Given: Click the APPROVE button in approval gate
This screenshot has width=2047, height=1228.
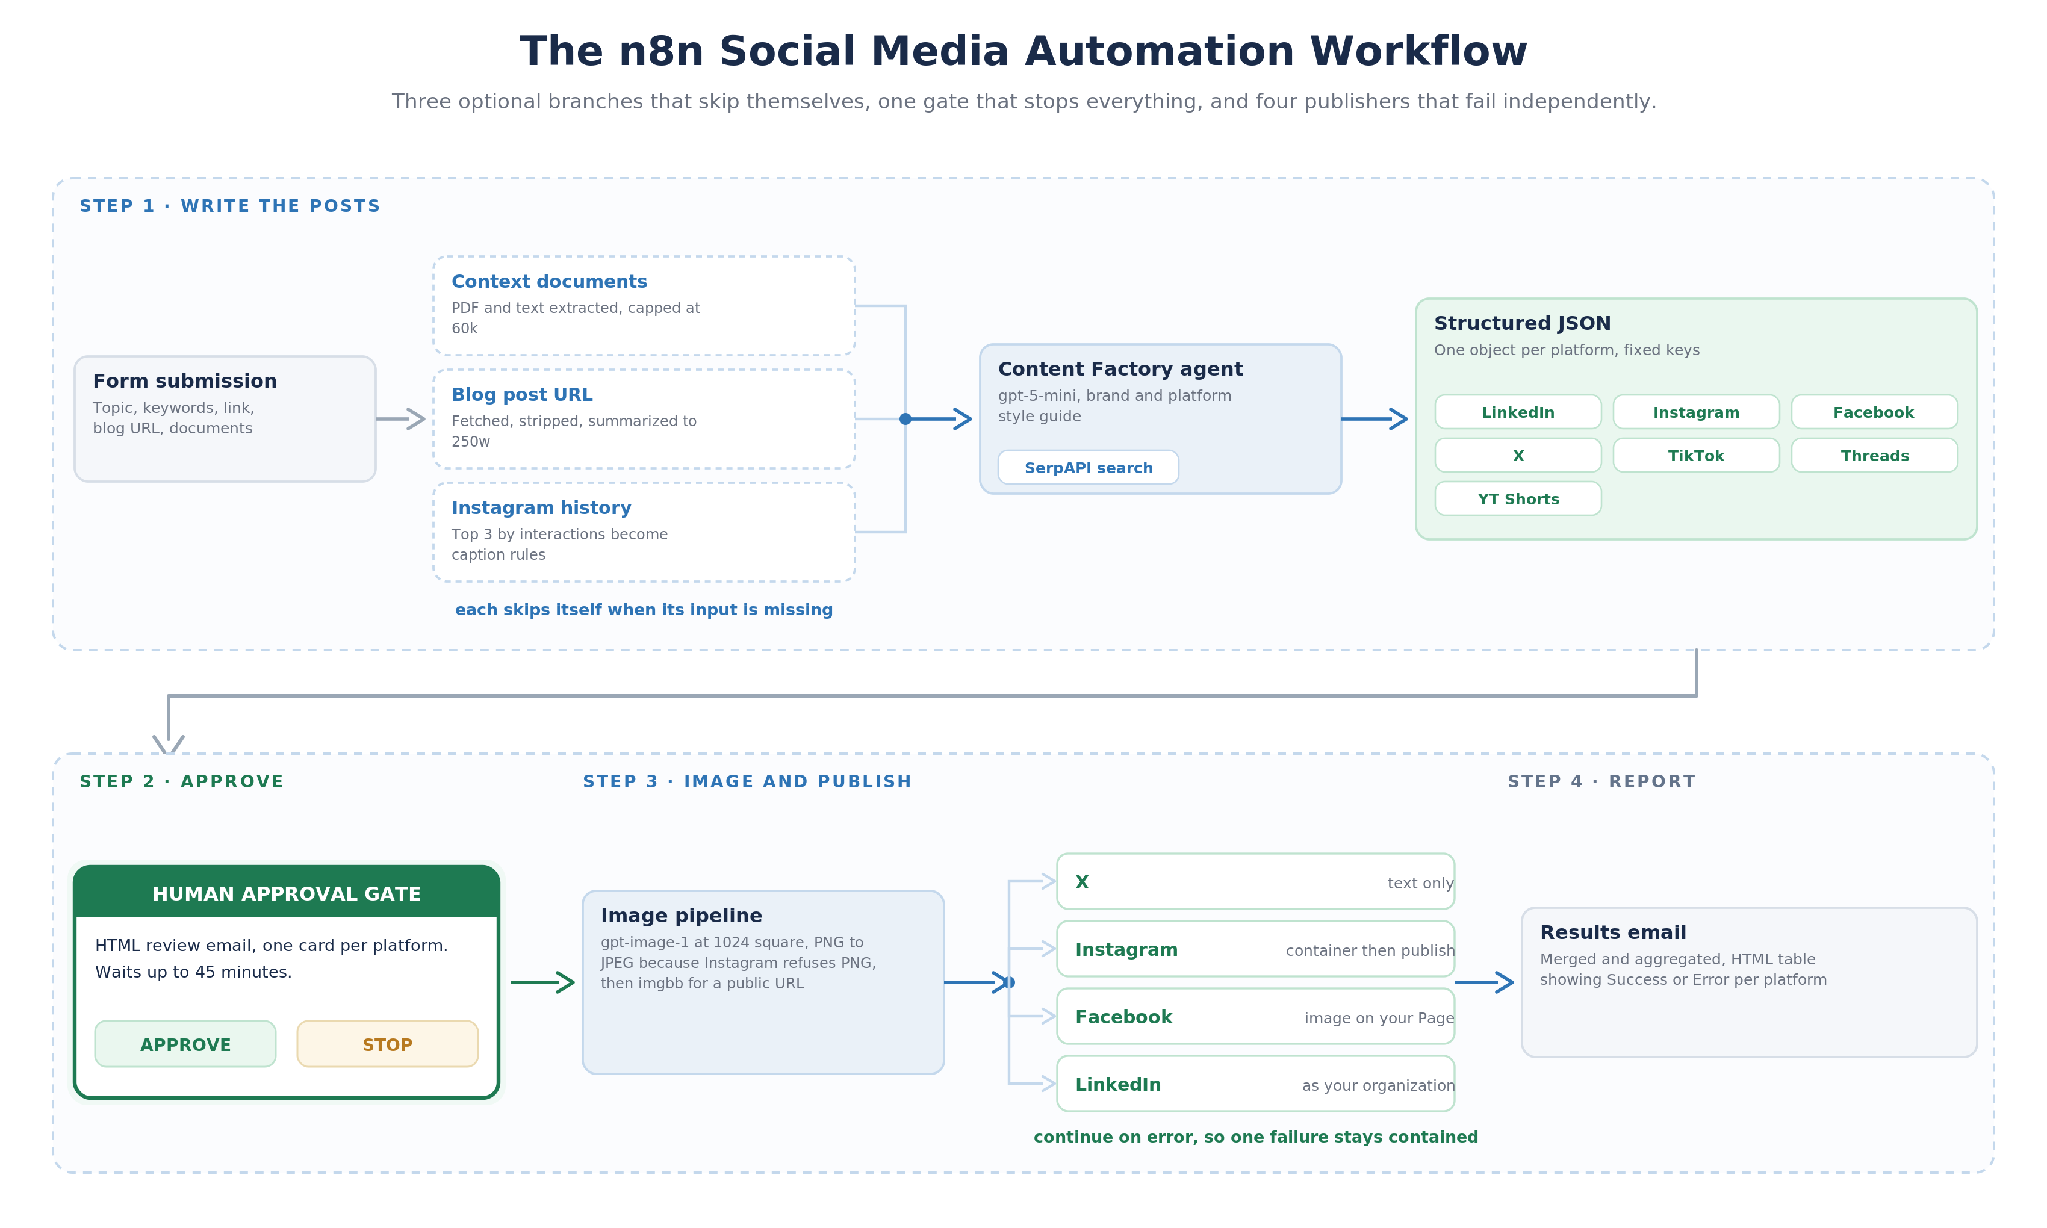Looking at the screenshot, I should point(185,1044).
